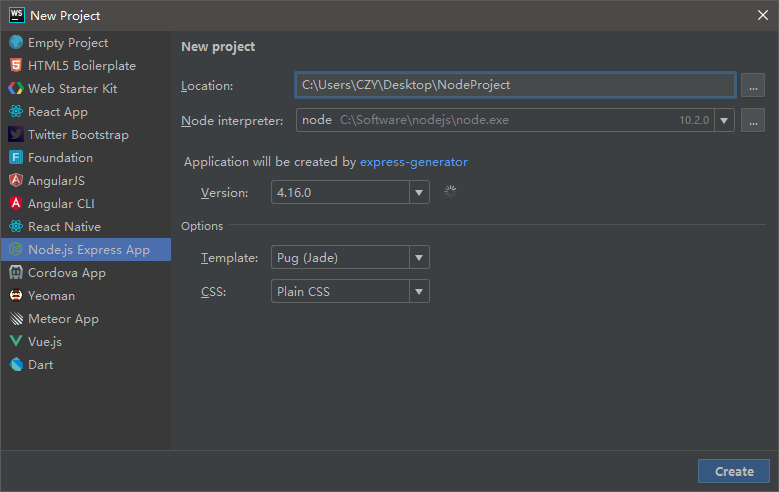Click the Location path input field

(514, 86)
